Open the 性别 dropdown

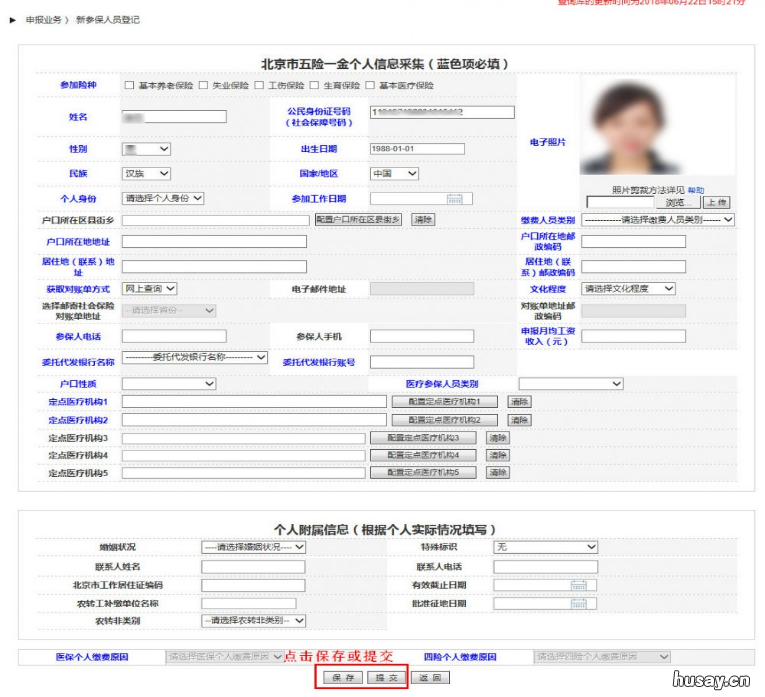[146, 149]
